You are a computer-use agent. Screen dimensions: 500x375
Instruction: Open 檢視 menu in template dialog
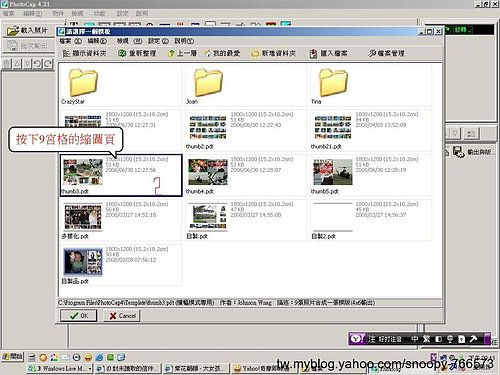129,41
